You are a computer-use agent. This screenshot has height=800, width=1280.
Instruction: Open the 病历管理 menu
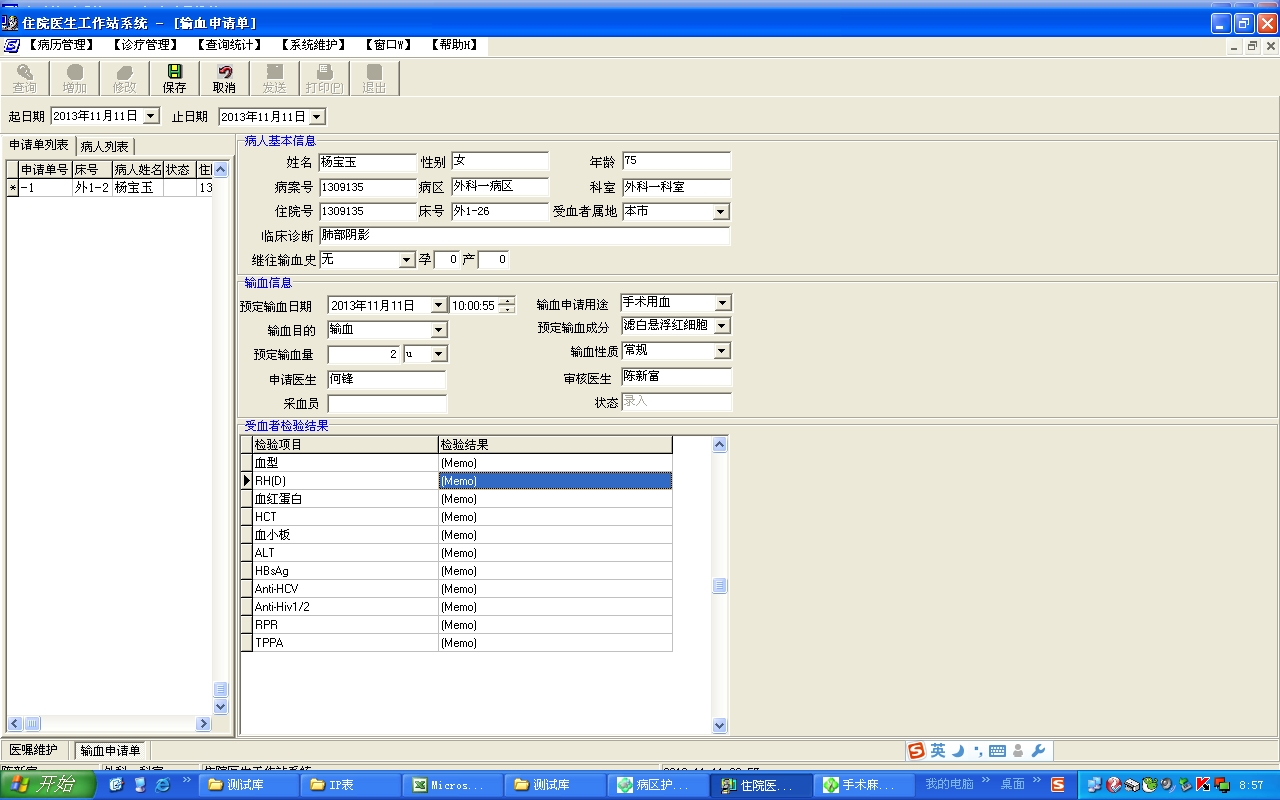[x=60, y=45]
